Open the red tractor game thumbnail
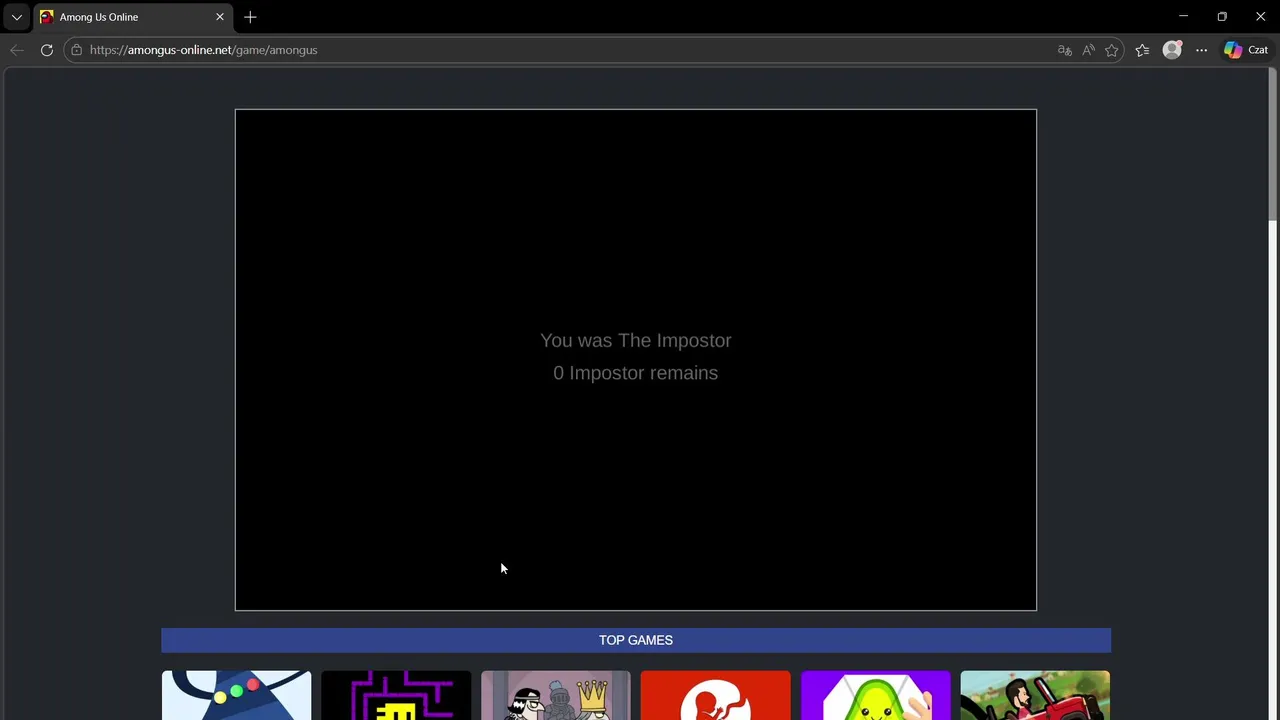 tap(1035, 695)
